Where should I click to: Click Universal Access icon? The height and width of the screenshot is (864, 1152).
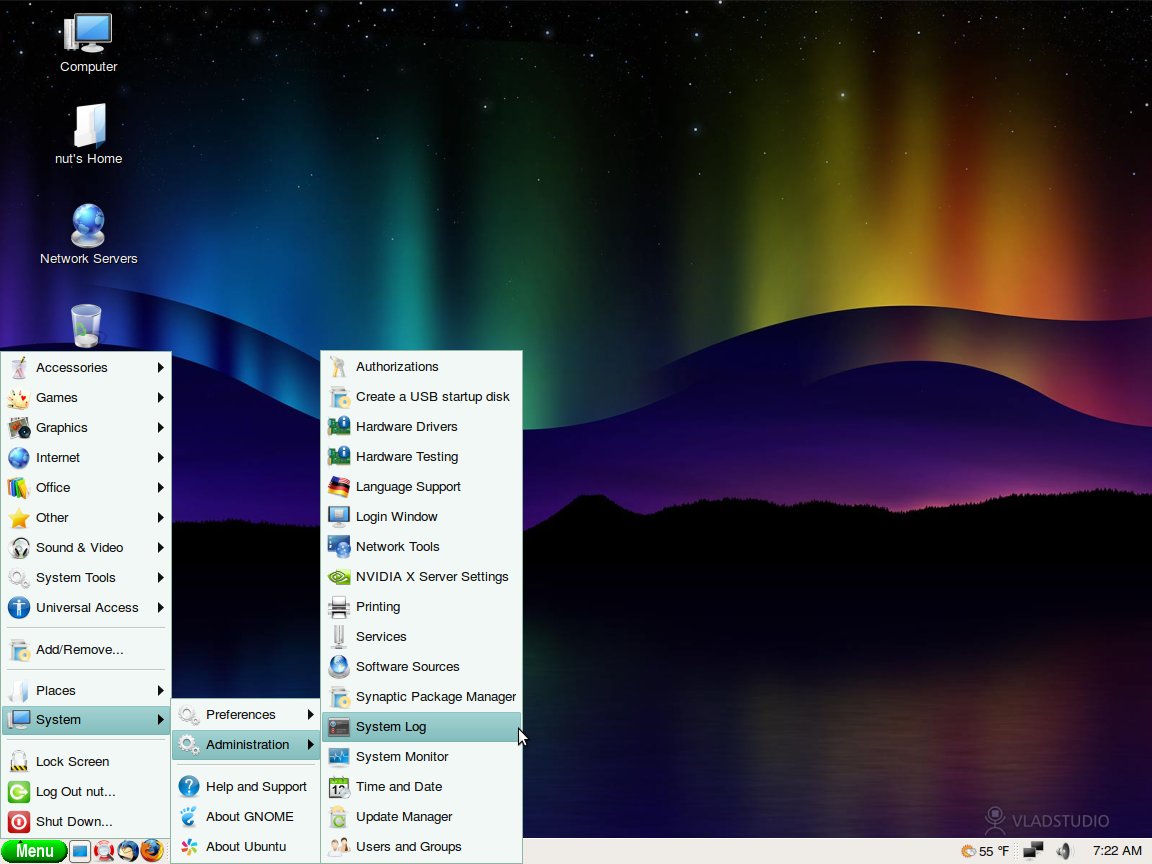coord(19,608)
